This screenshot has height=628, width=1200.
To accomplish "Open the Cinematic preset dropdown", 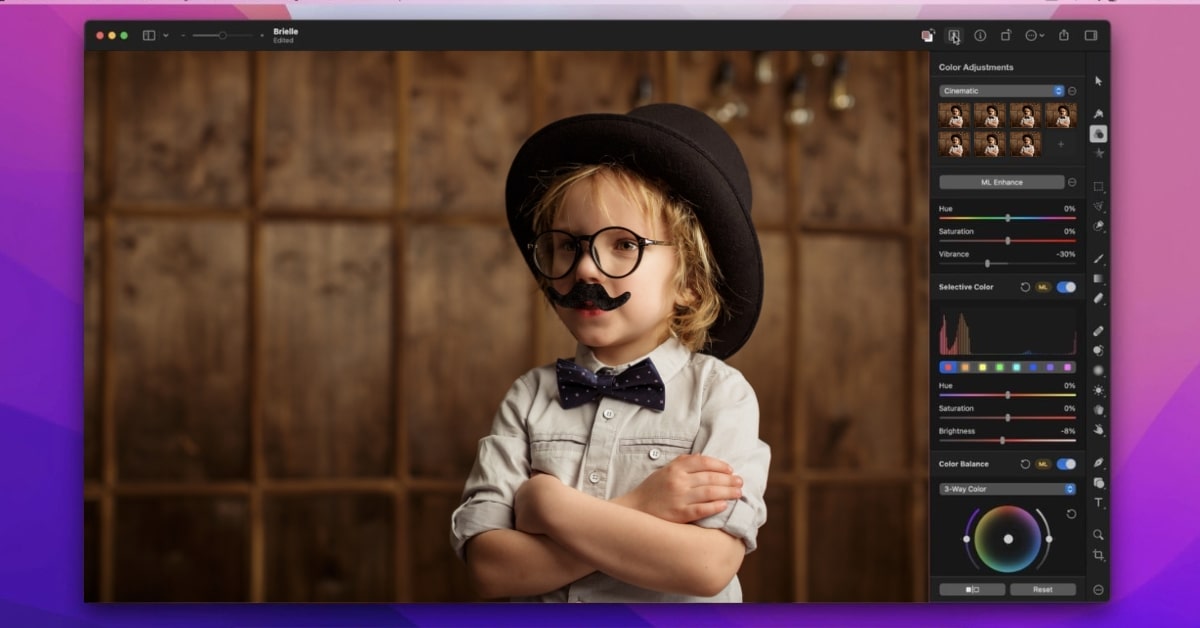I will [x=1001, y=91].
